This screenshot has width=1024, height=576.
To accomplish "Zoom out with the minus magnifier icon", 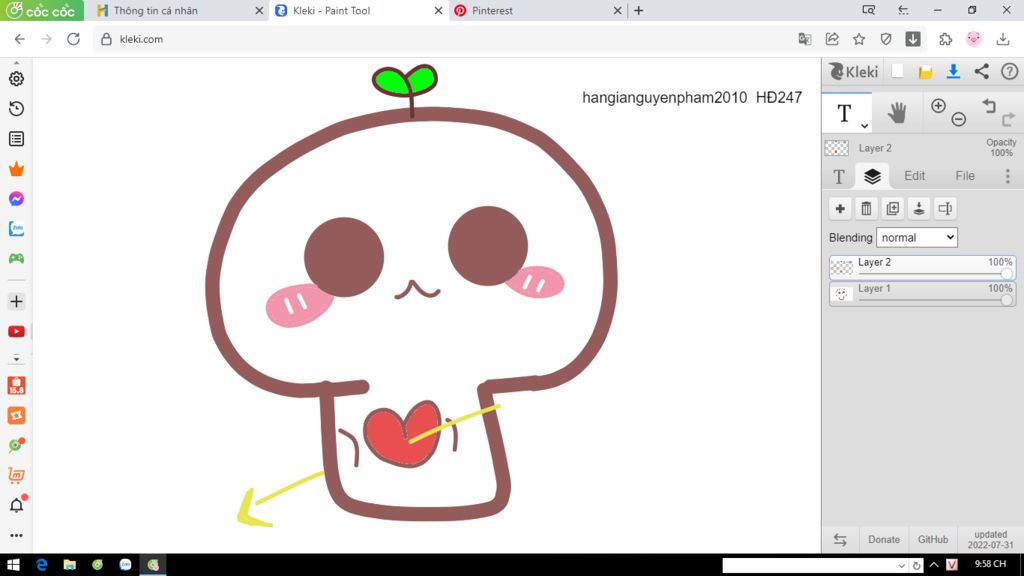I will [x=958, y=119].
